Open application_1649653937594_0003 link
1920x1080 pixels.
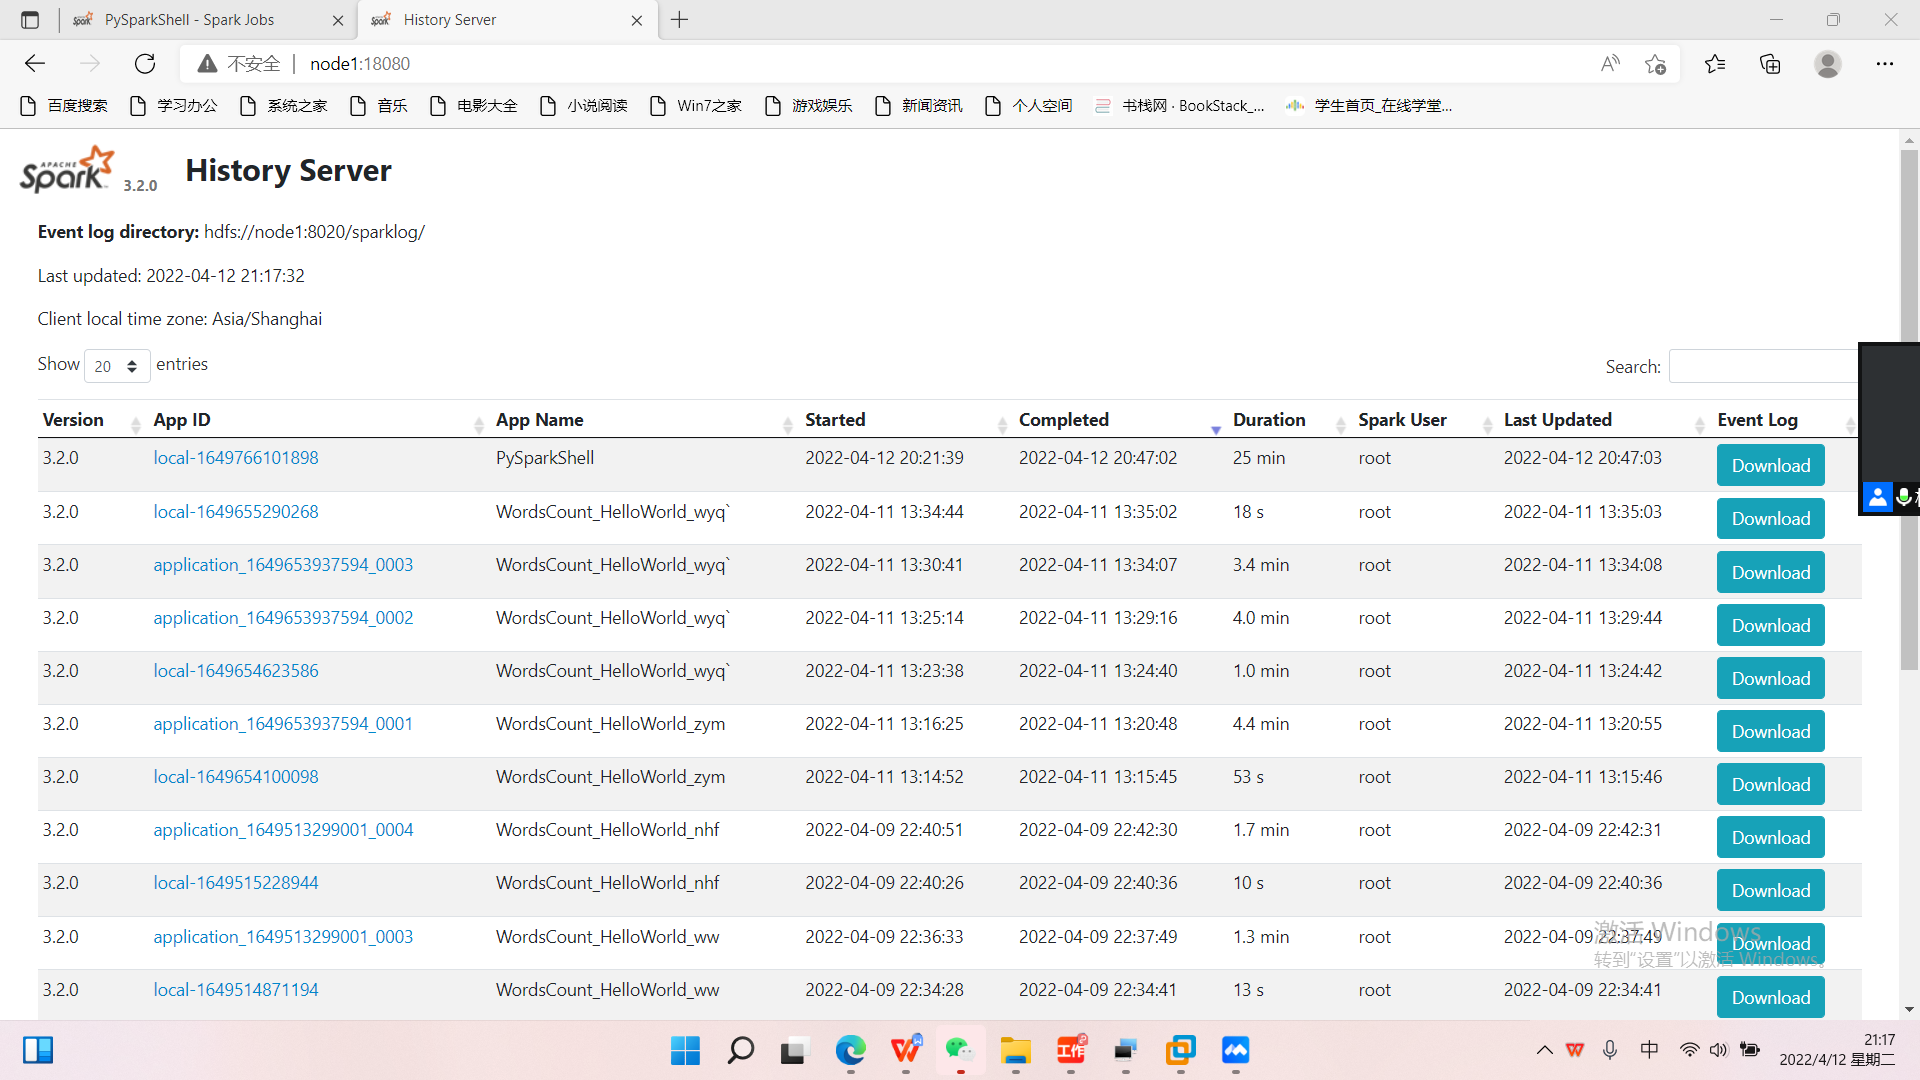[x=283, y=565]
